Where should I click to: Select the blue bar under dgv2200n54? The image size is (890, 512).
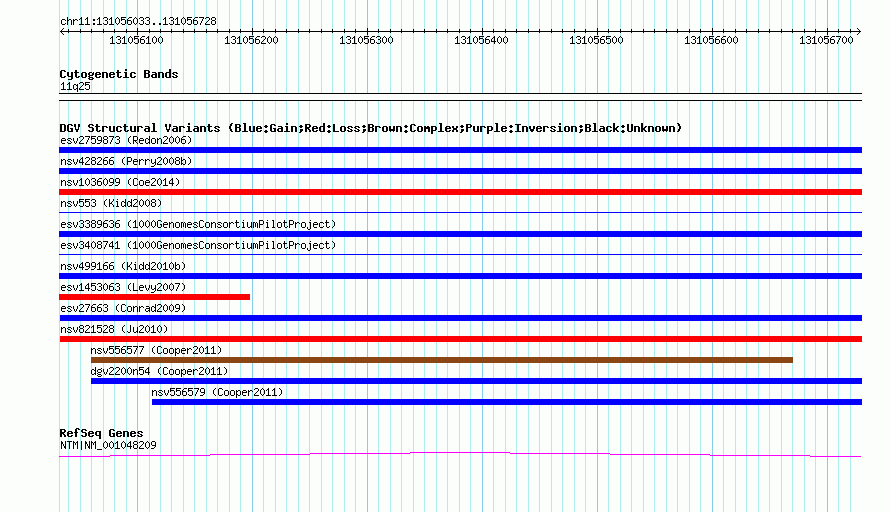point(476,381)
